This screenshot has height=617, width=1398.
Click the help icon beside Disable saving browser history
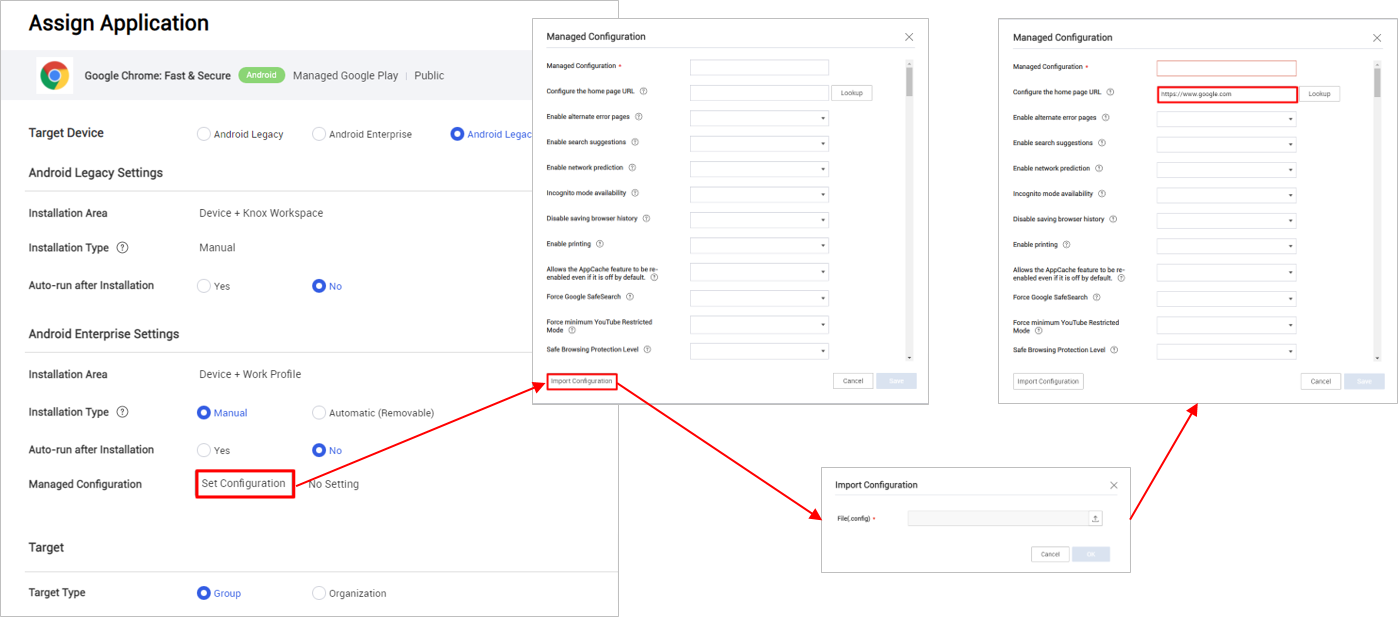click(647, 217)
